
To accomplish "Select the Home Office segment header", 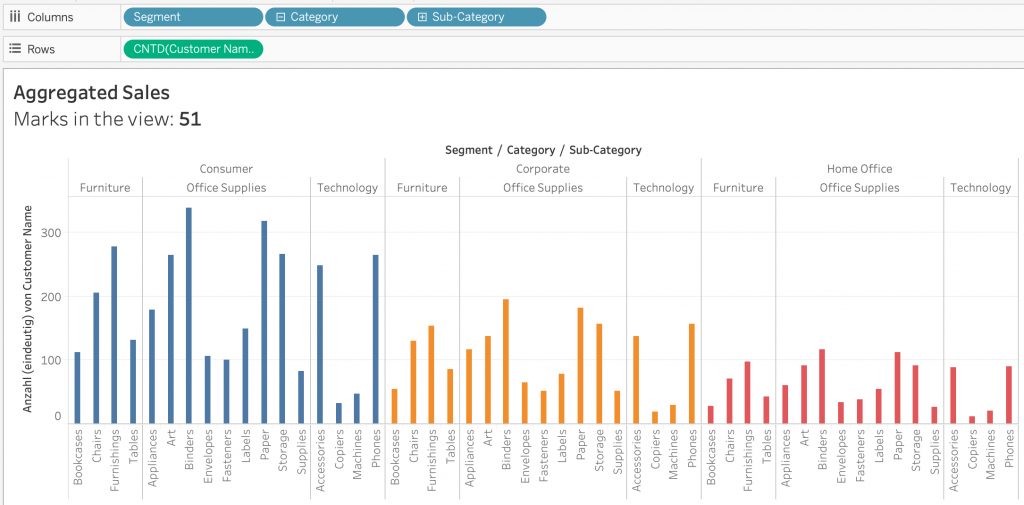I will [x=859, y=169].
